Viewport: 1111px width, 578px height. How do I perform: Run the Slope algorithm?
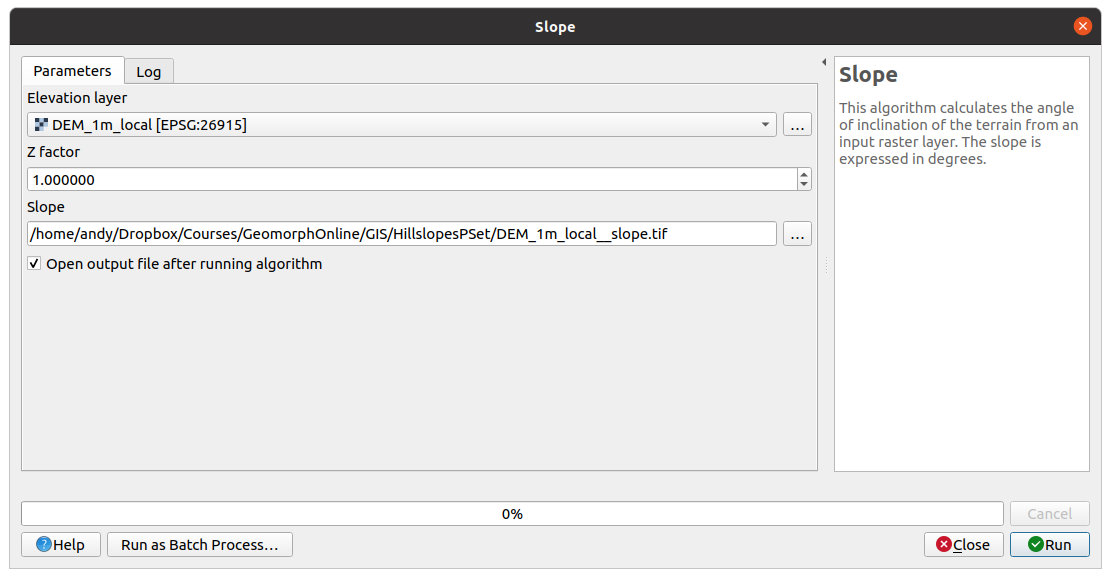point(1049,545)
